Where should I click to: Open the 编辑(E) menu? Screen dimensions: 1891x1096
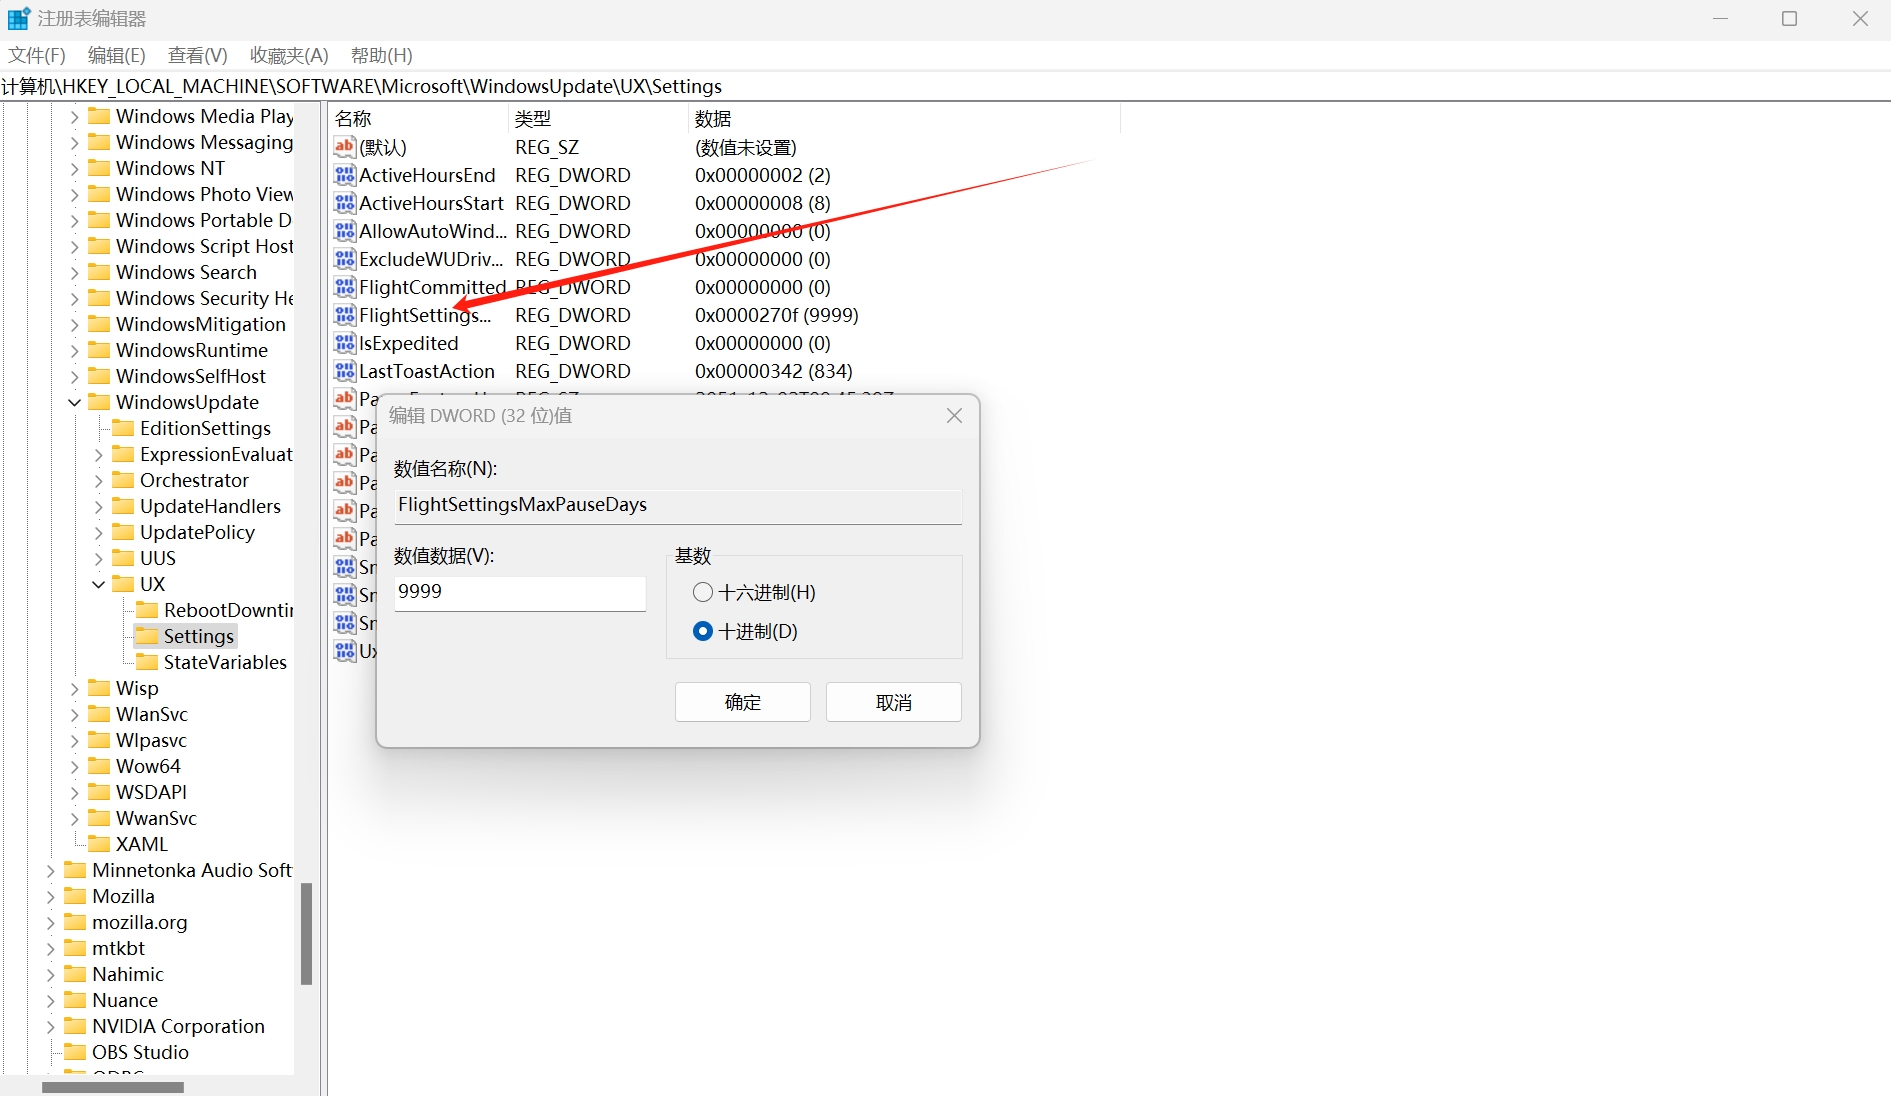pos(116,55)
